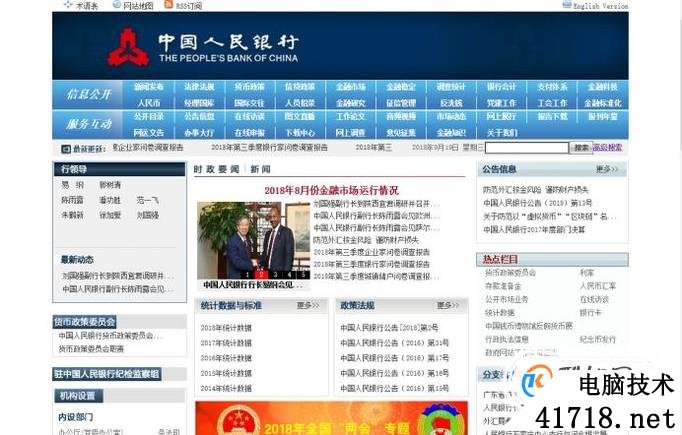Open the 关于我们 navigation item
This screenshot has width=682, height=435.
(x=502, y=133)
